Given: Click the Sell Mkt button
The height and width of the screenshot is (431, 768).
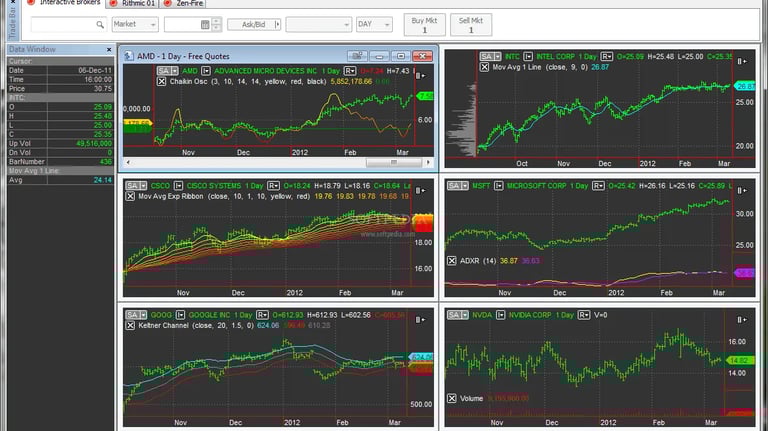Looking at the screenshot, I should [x=471, y=24].
